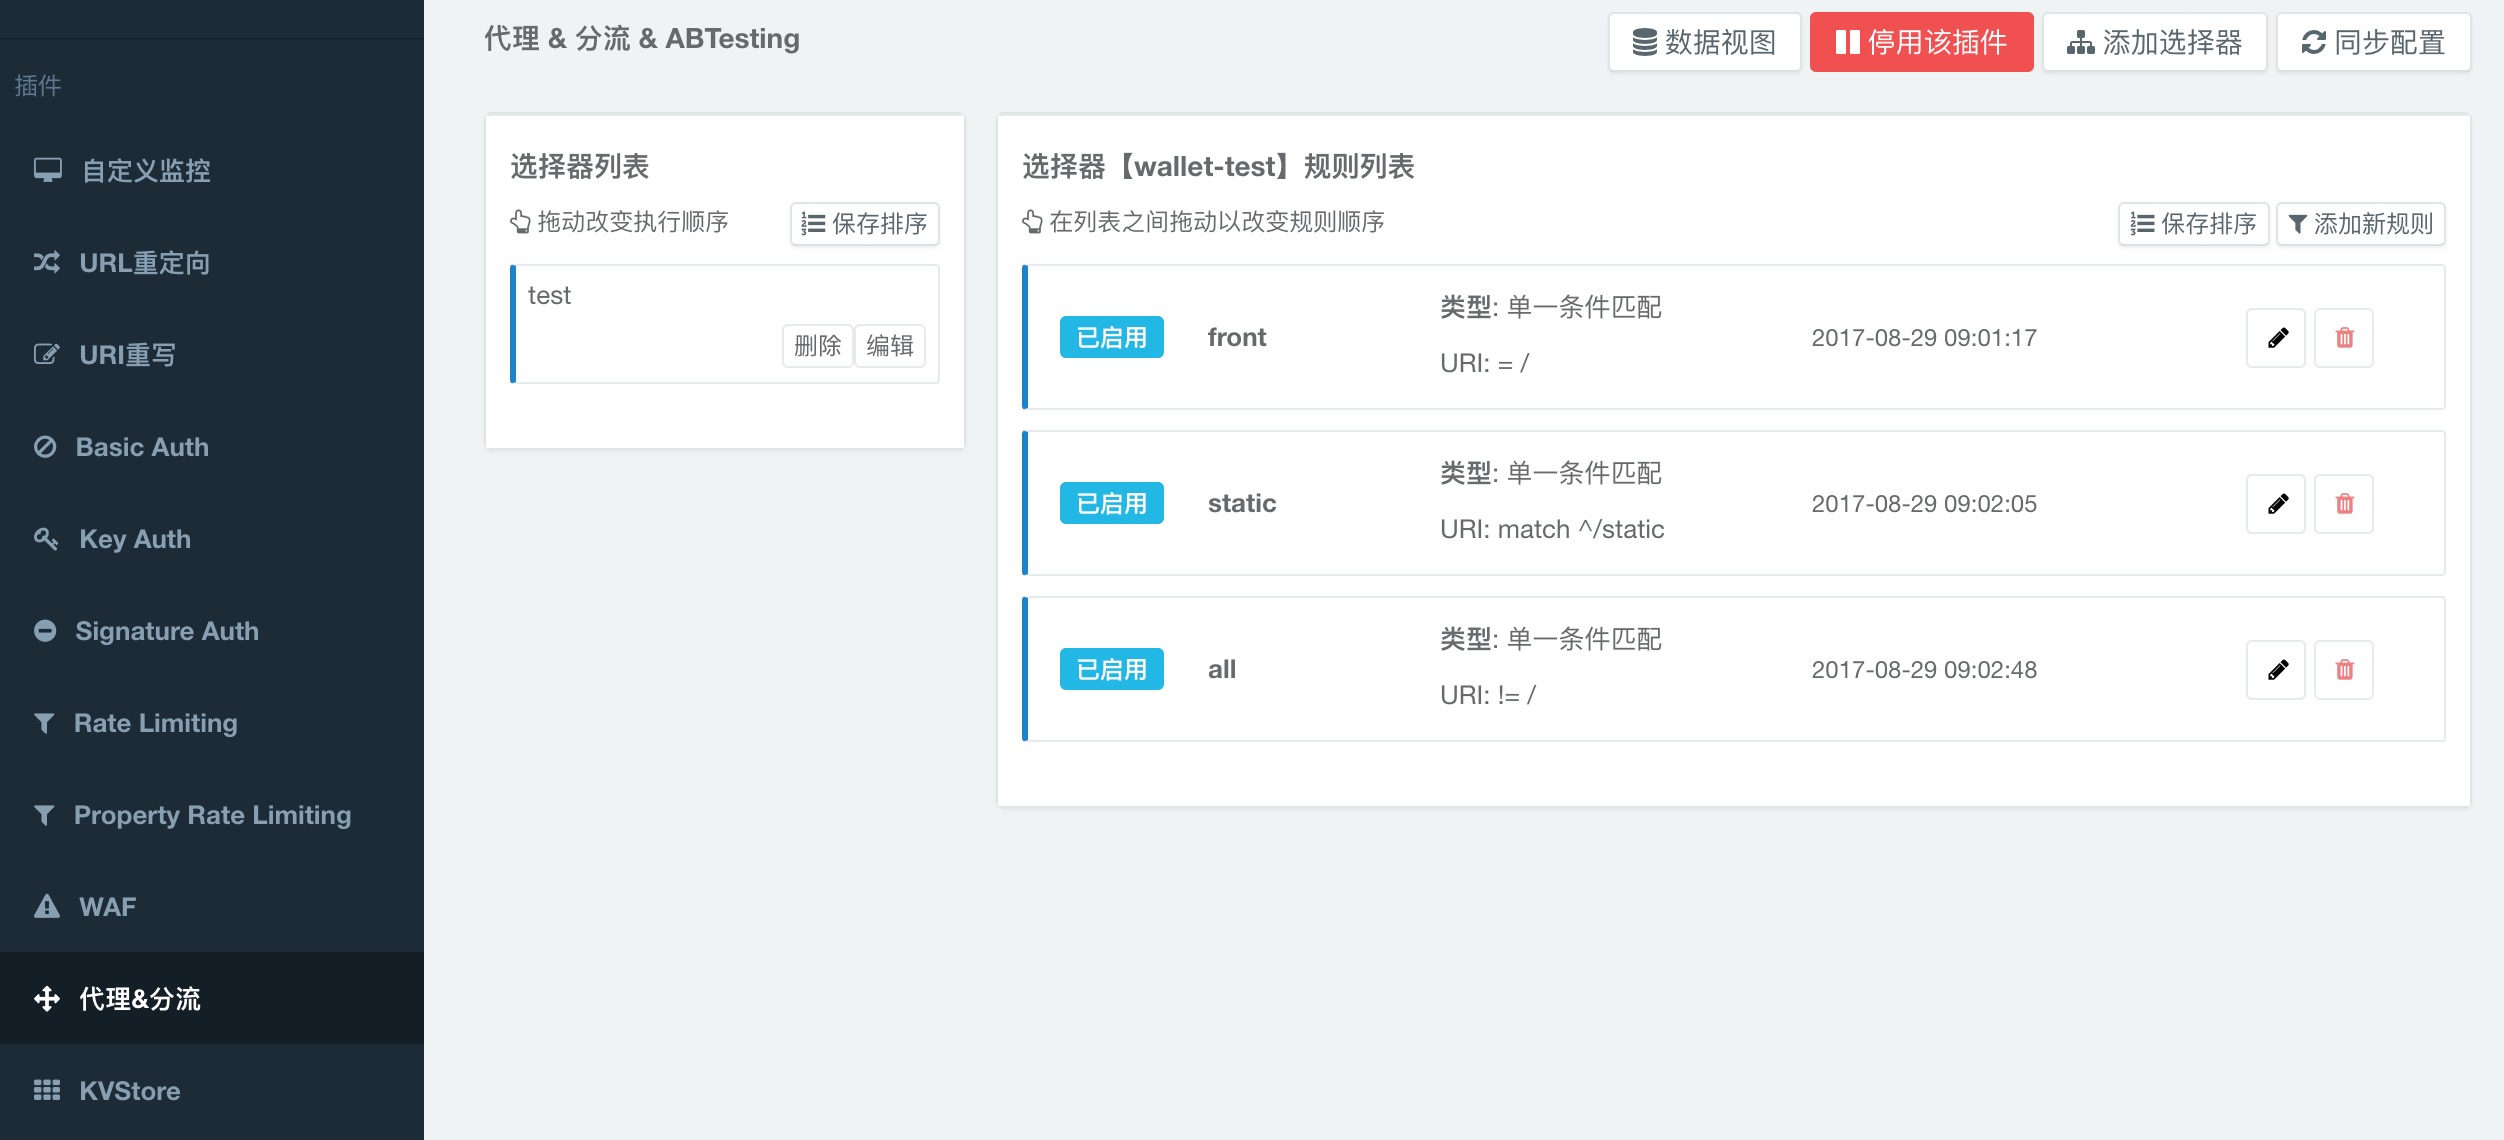Screen dimensions: 2504x1140
Task: Click the key icon next to Key Auth
Action: tap(47, 538)
